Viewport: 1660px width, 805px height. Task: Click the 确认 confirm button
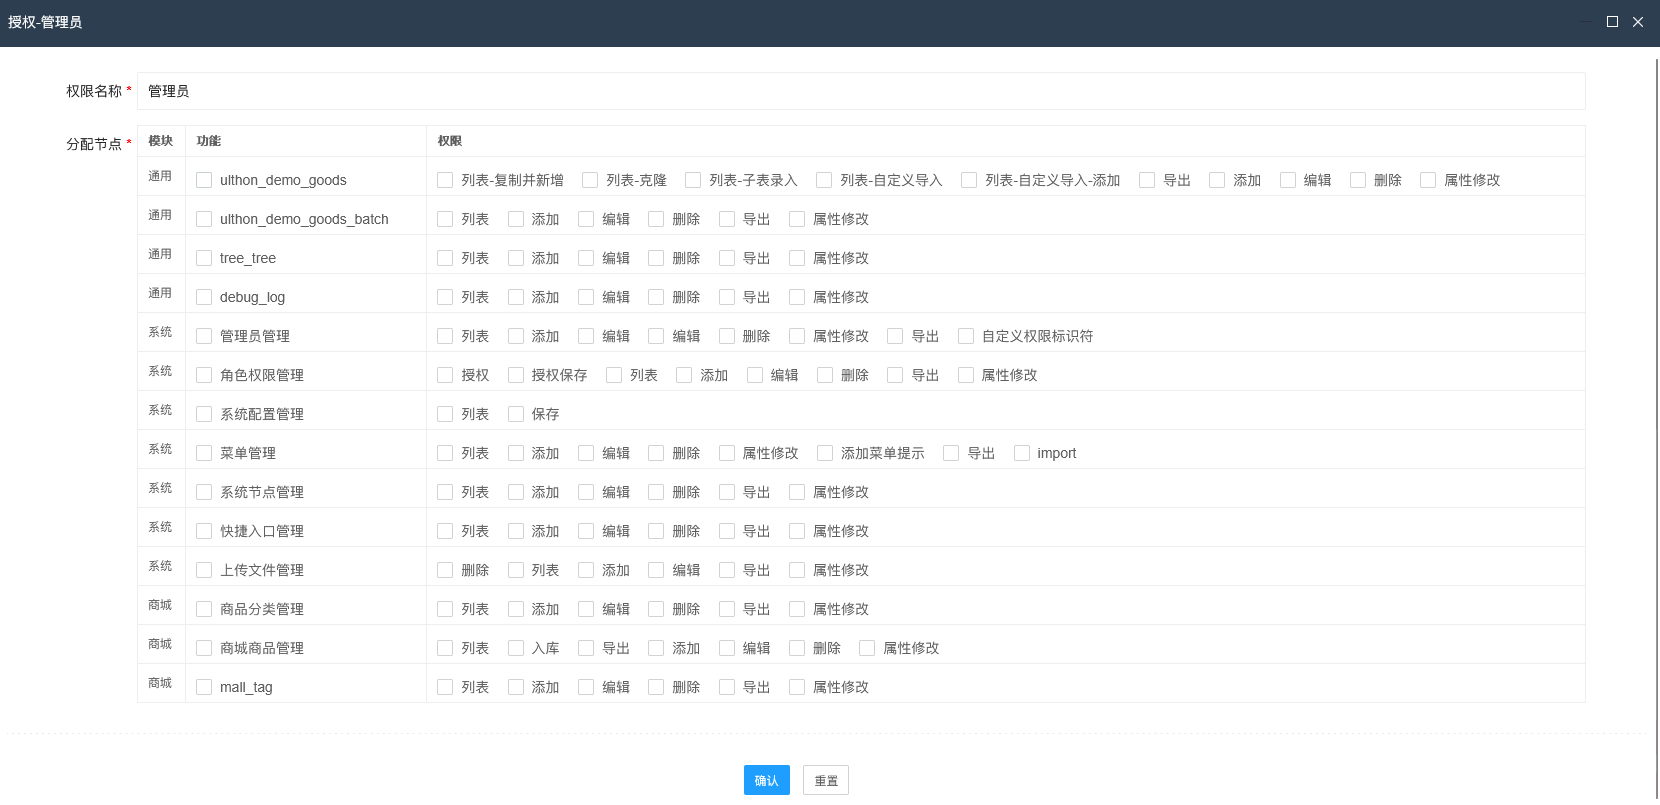(766, 780)
